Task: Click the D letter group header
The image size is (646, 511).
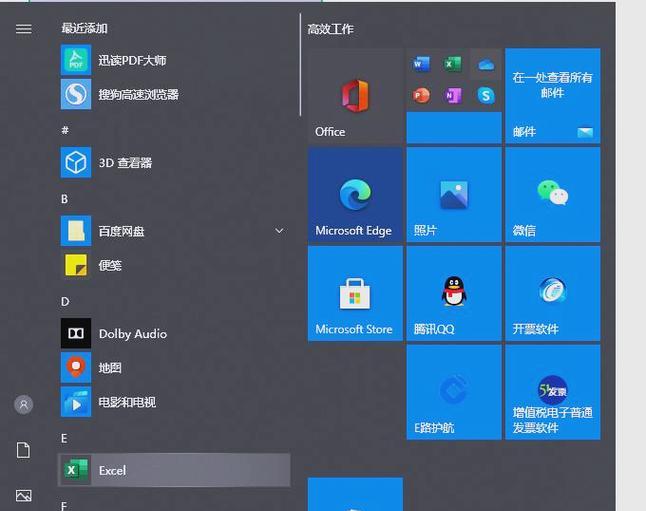Action: tap(65, 302)
